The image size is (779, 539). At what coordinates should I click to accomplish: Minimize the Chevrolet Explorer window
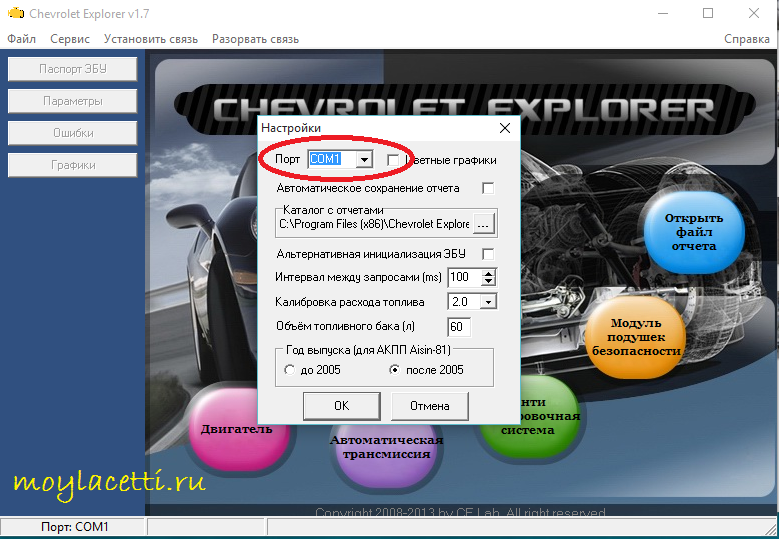663,13
